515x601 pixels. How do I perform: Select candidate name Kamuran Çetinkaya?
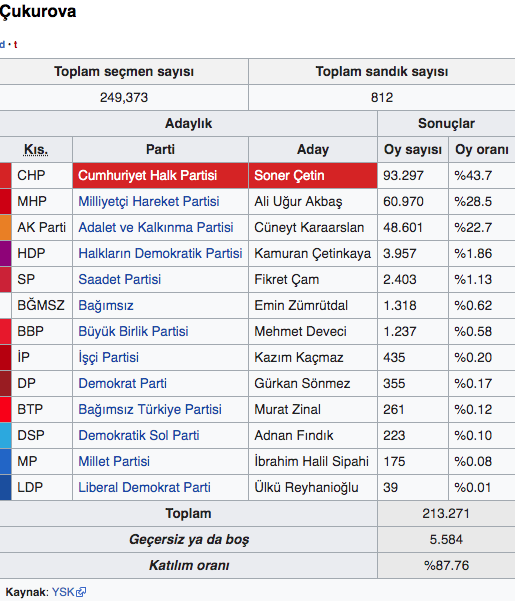(x=313, y=253)
